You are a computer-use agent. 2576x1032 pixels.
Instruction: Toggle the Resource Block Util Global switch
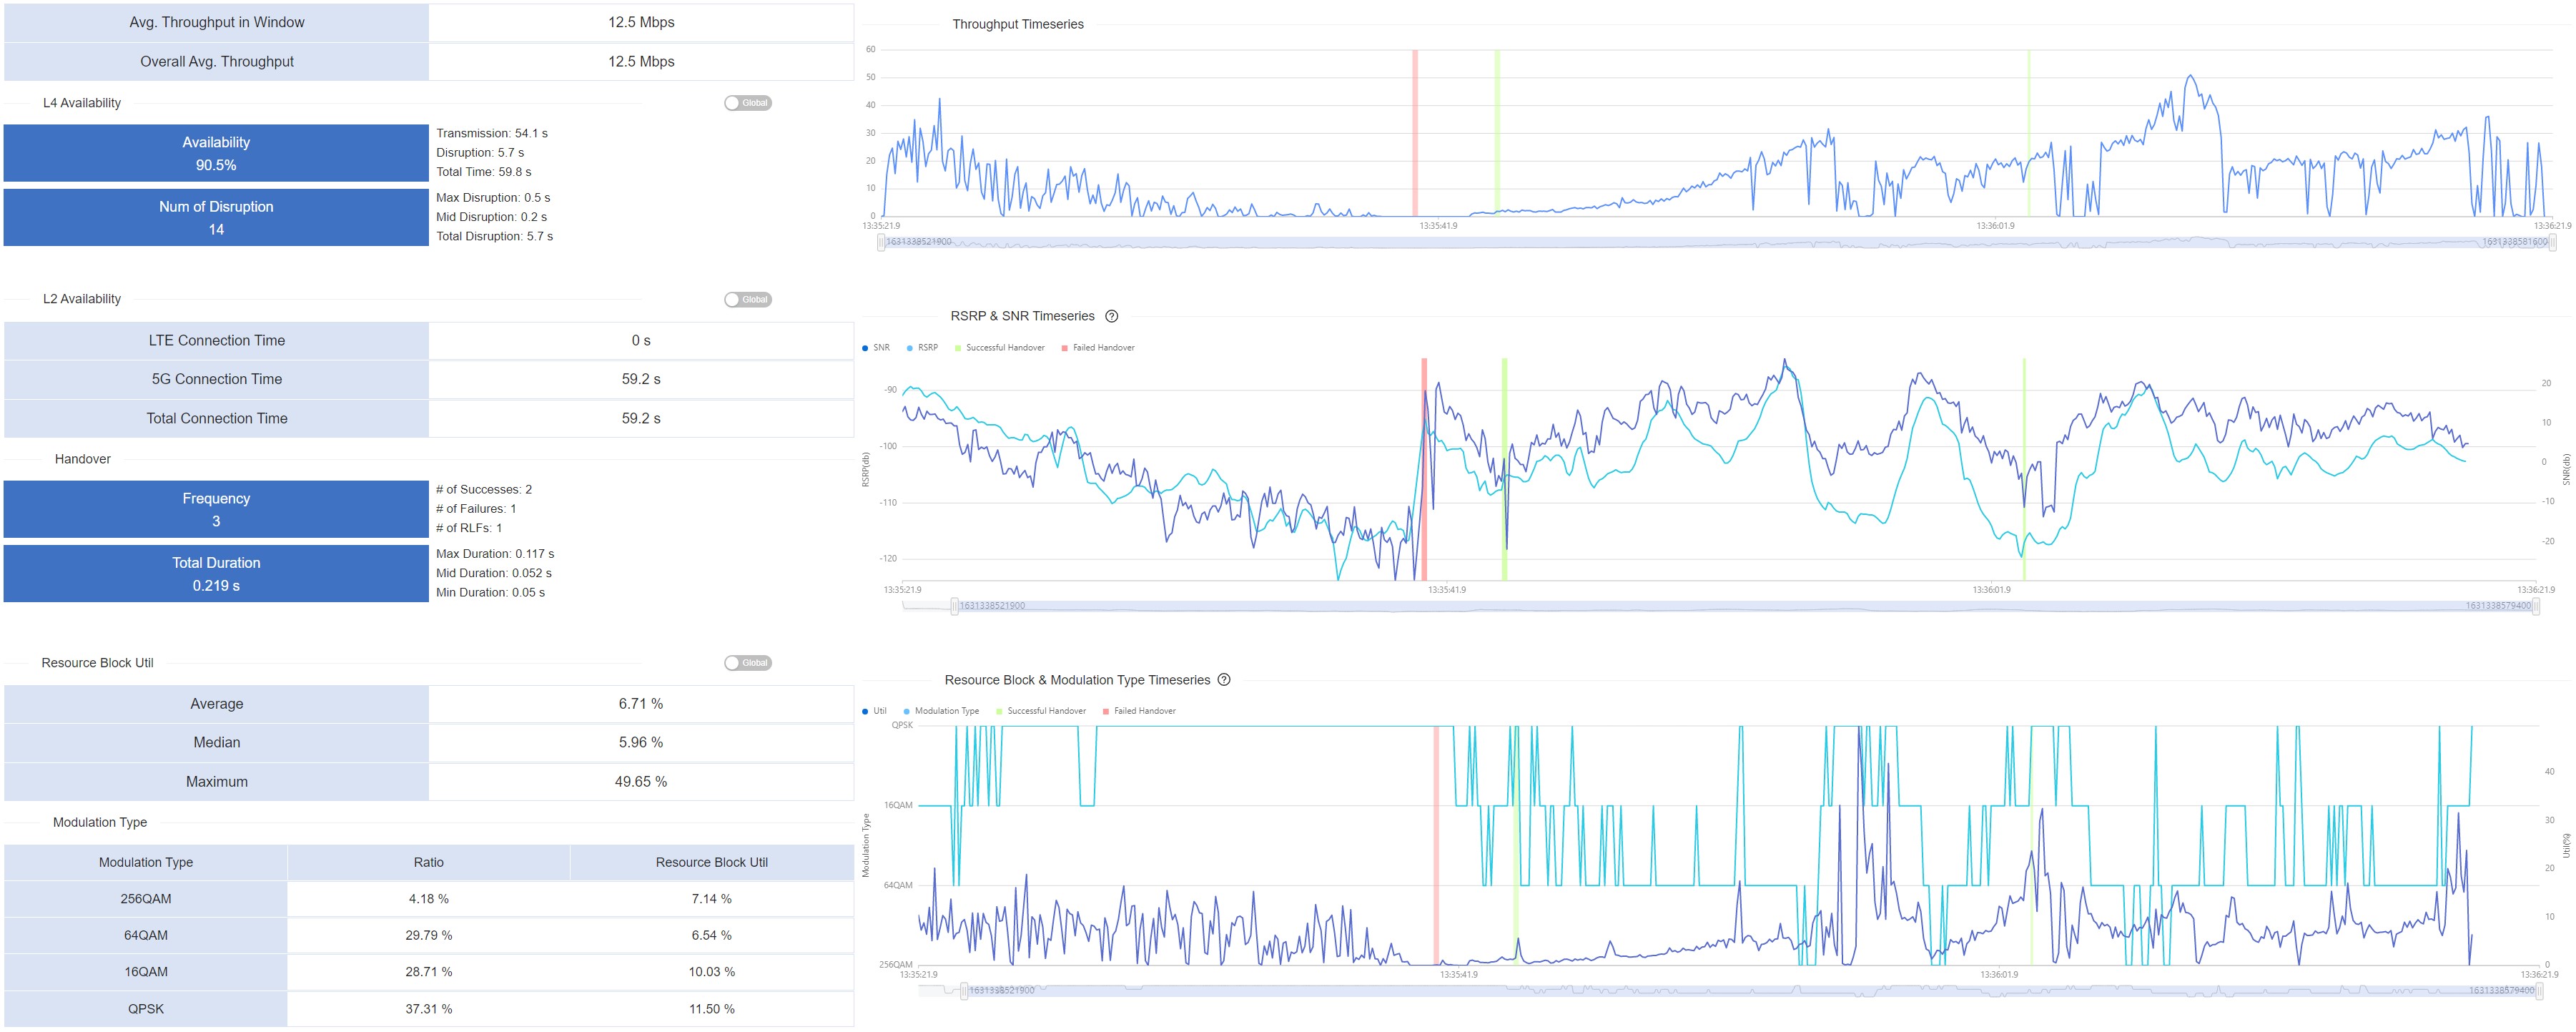pos(747,663)
